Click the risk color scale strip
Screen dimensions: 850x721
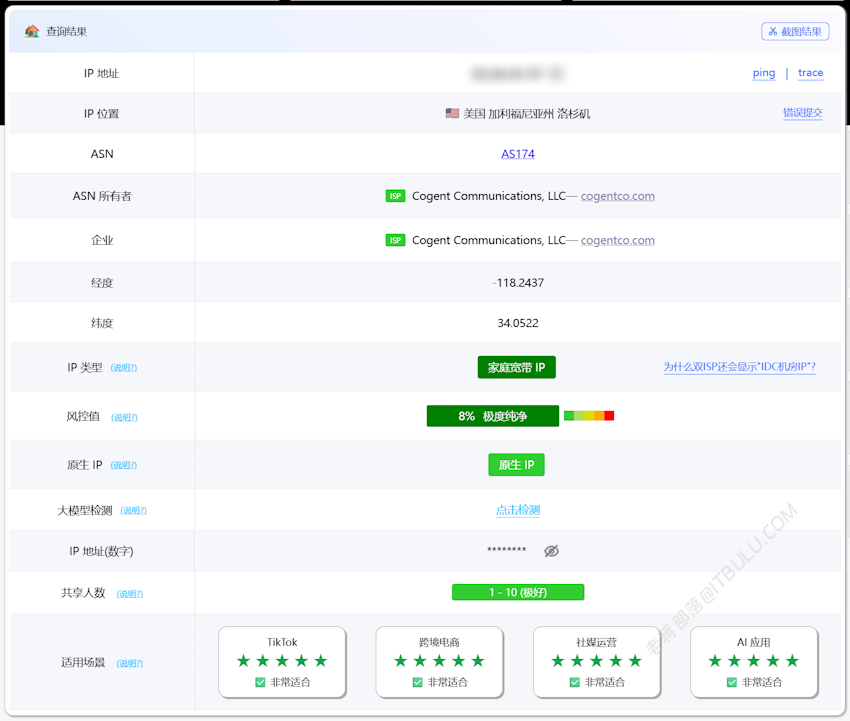coord(589,416)
